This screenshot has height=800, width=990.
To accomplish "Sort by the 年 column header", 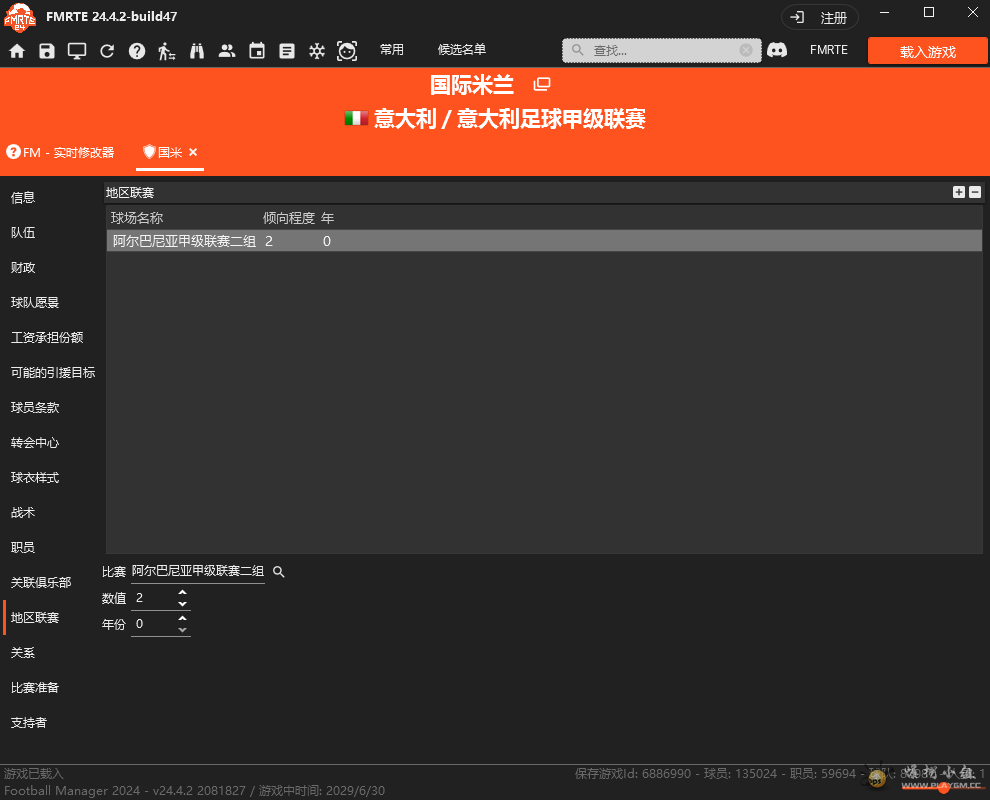I will [x=327, y=218].
